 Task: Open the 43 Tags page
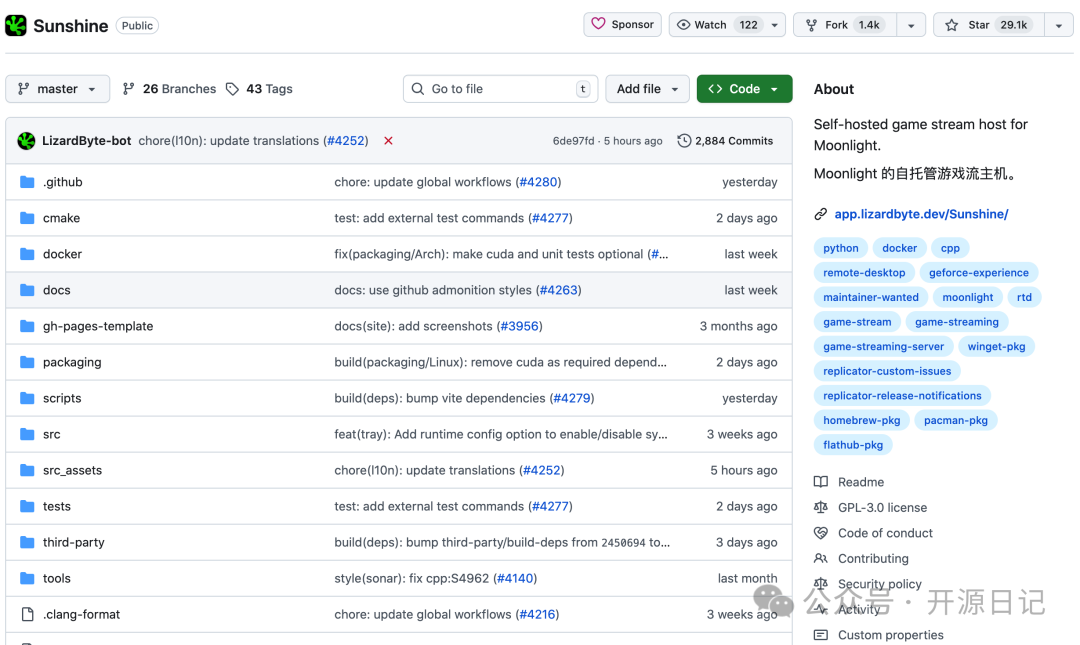pyautogui.click(x=259, y=89)
